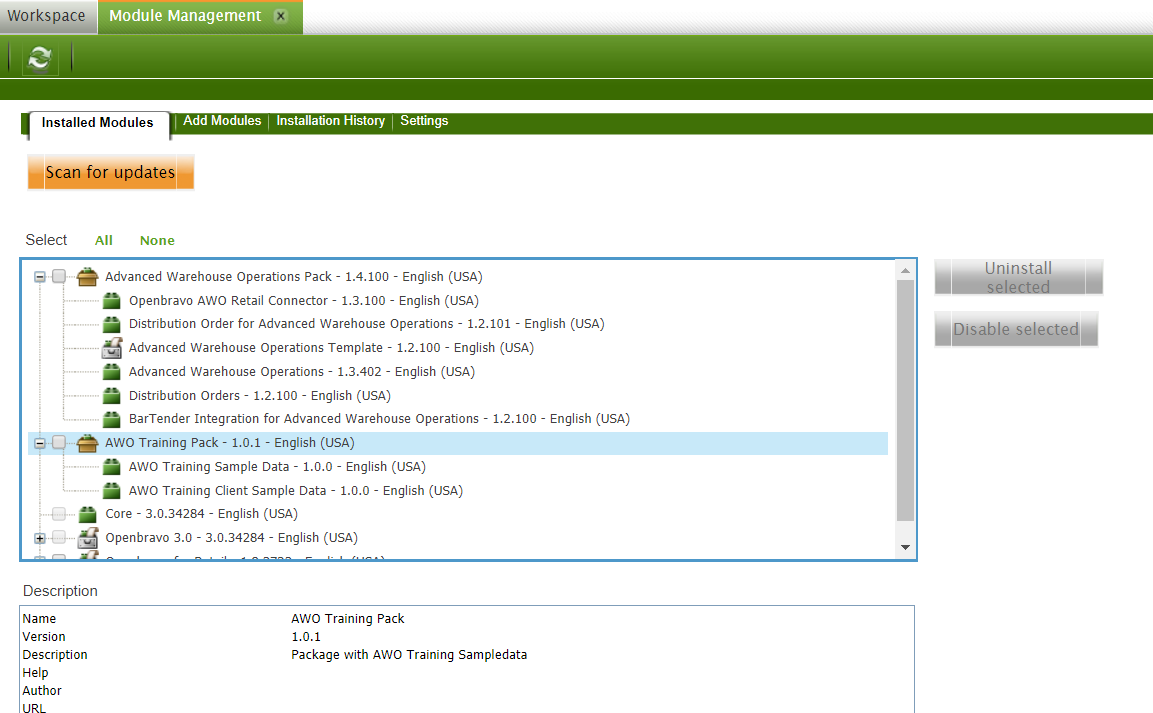Click the Disable selected button
The width and height of the screenshot is (1153, 713).
click(1015, 329)
